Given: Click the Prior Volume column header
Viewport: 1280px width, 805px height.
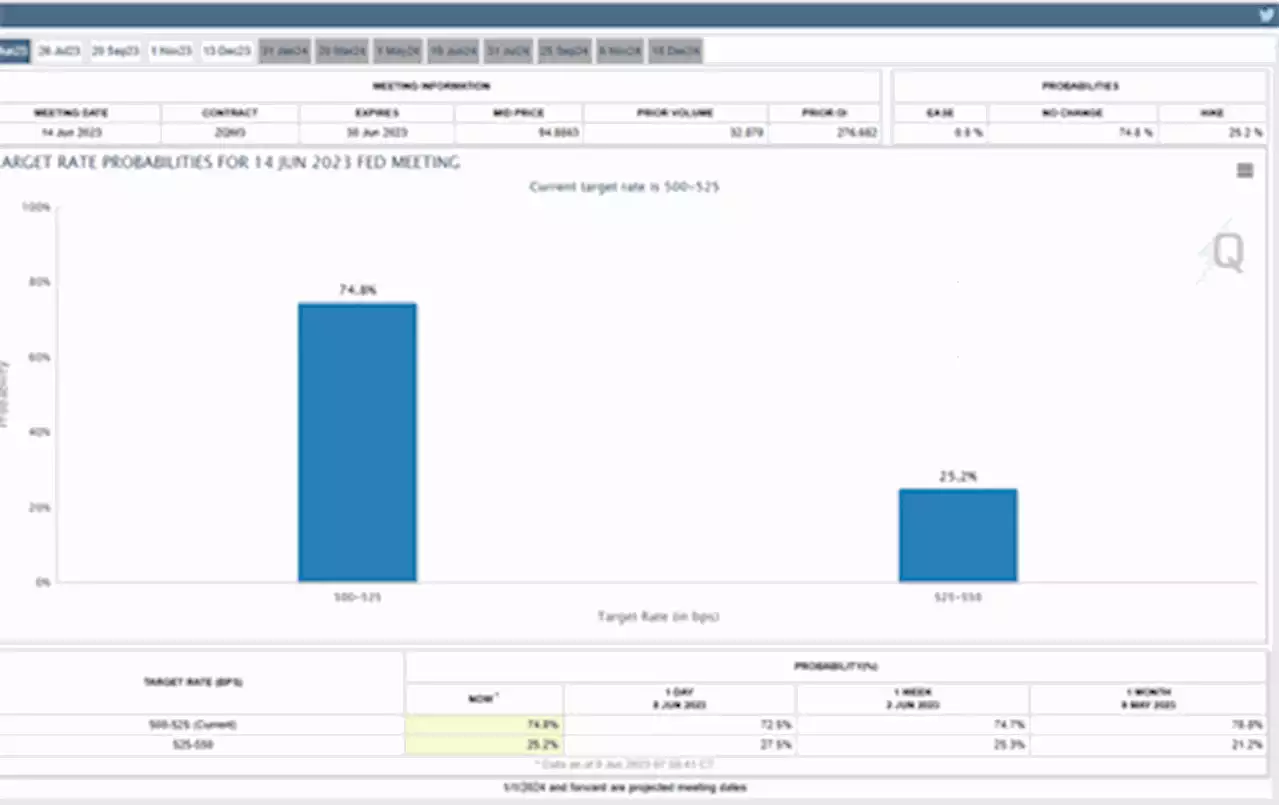Looking at the screenshot, I should (x=676, y=113).
